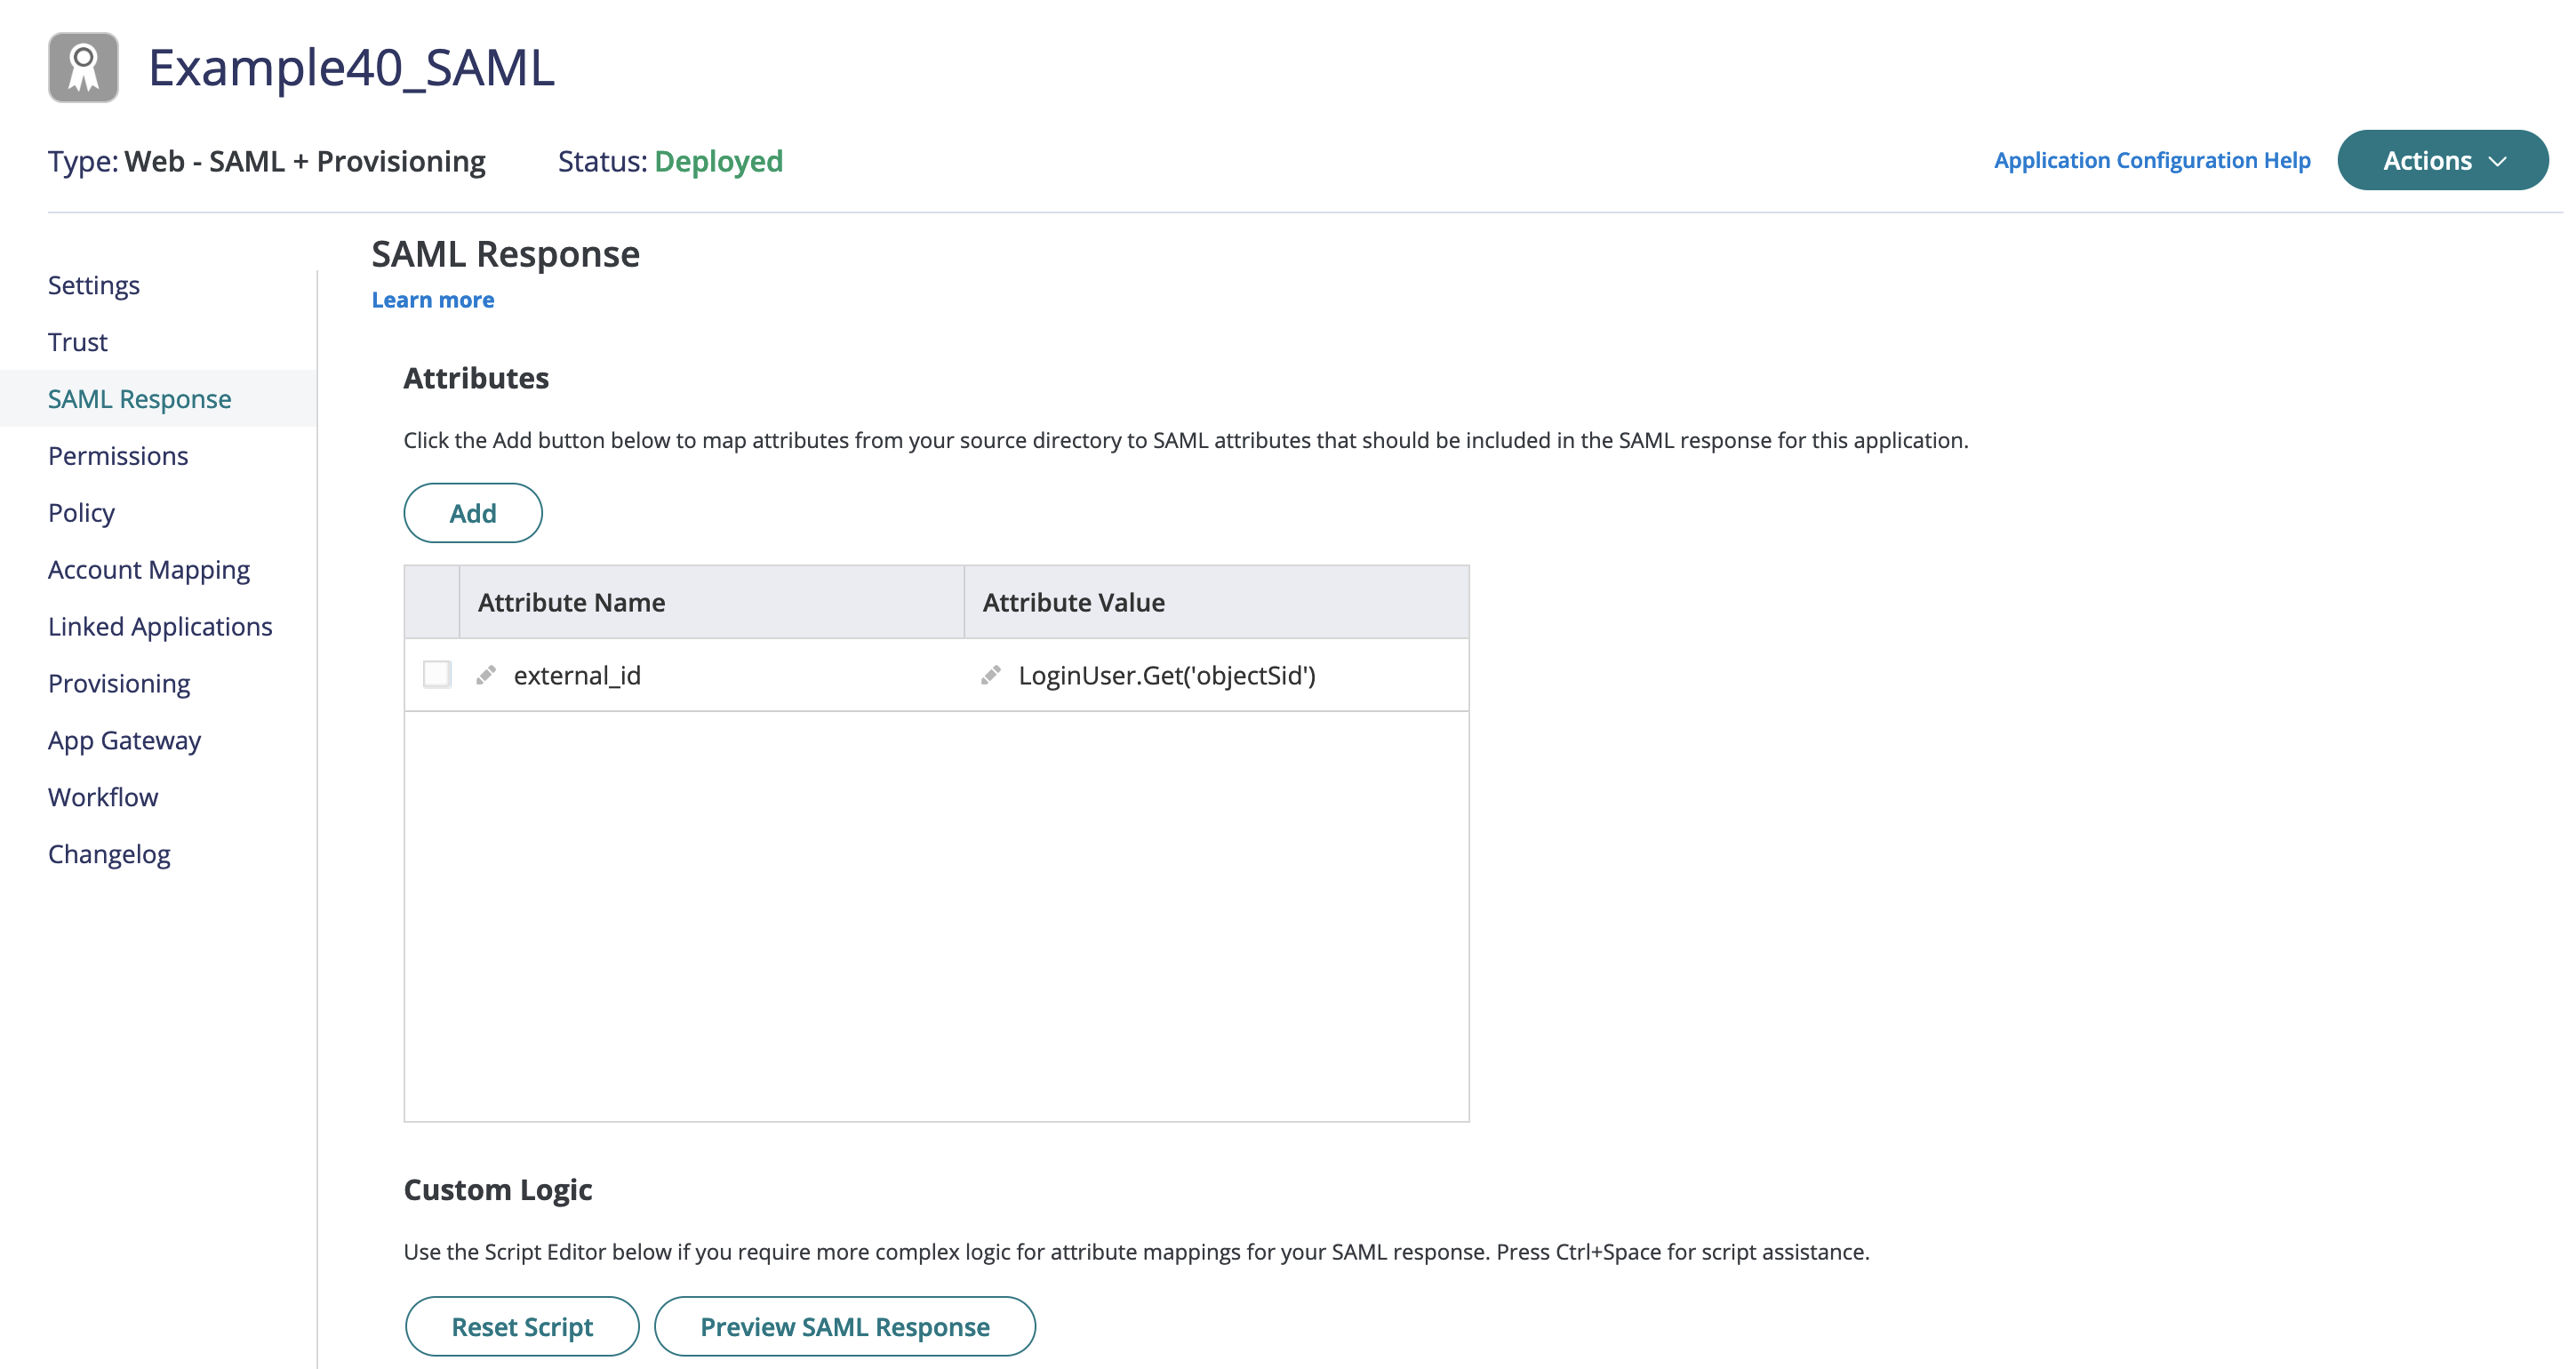Click the Attributes heading
Image resolution: width=2576 pixels, height=1369 pixels.
pos(476,378)
